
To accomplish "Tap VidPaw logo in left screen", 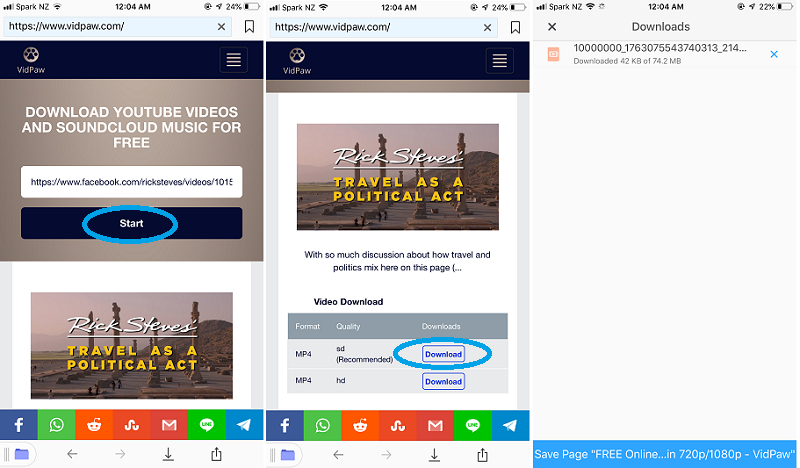I will pos(31,60).
